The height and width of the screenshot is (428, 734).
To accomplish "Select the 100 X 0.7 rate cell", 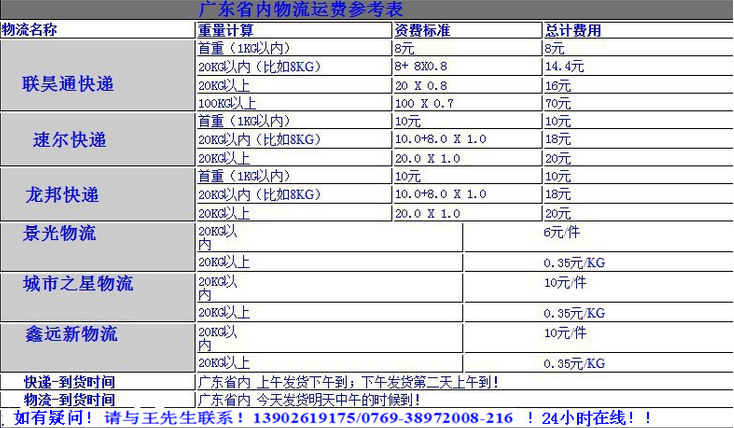I will pos(423,103).
